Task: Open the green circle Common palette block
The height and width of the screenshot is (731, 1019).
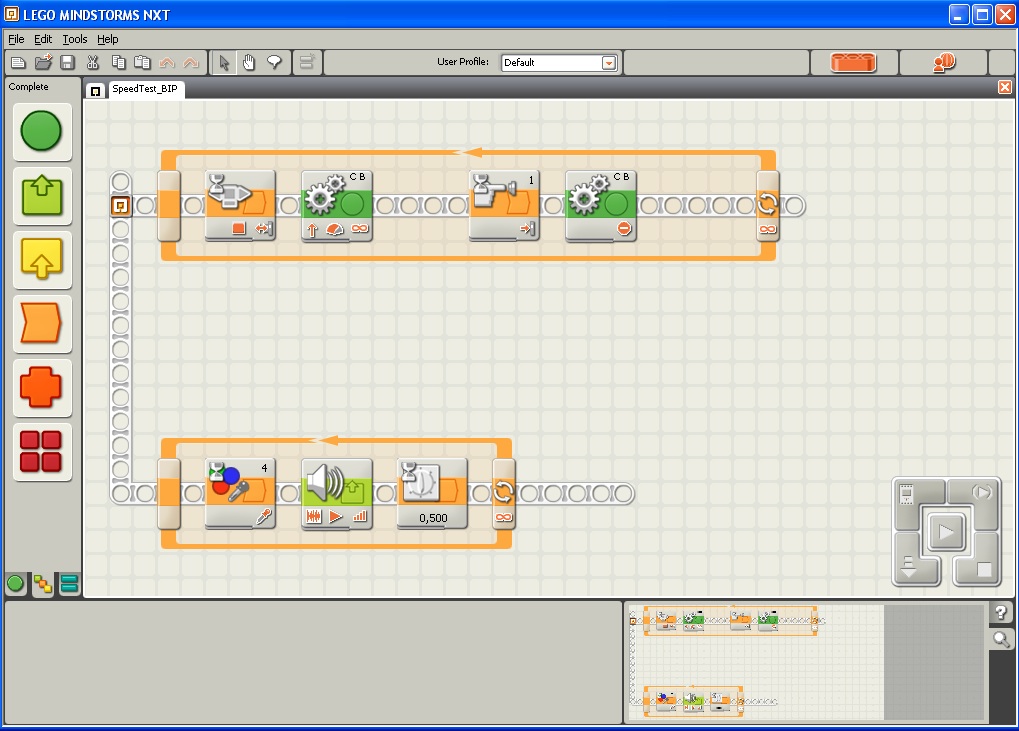Action: click(42, 131)
